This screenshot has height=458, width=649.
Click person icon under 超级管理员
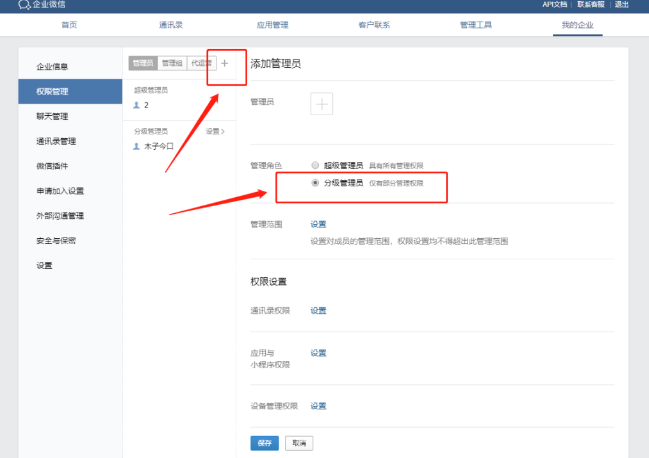click(x=136, y=104)
